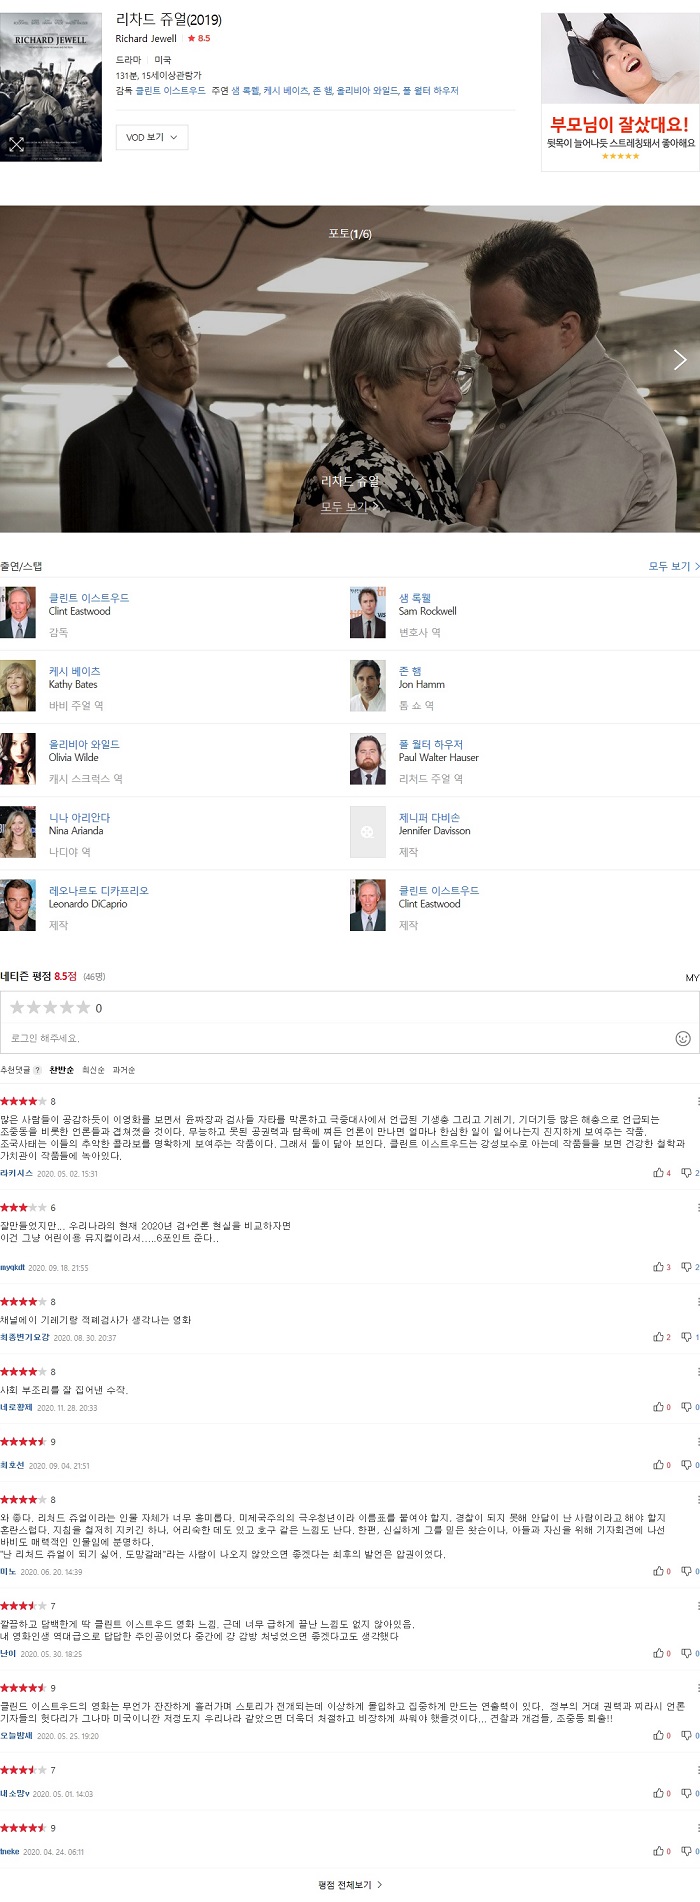Open the VOD 보기 dropdown
The image size is (700, 1902).
152,137
